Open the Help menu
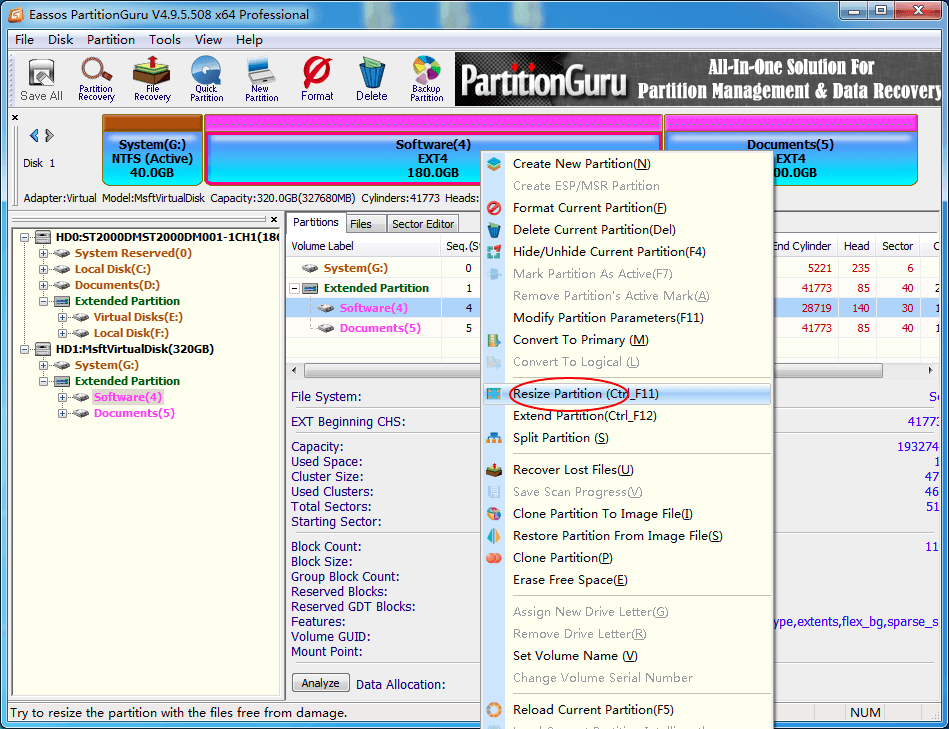949x729 pixels. [249, 40]
